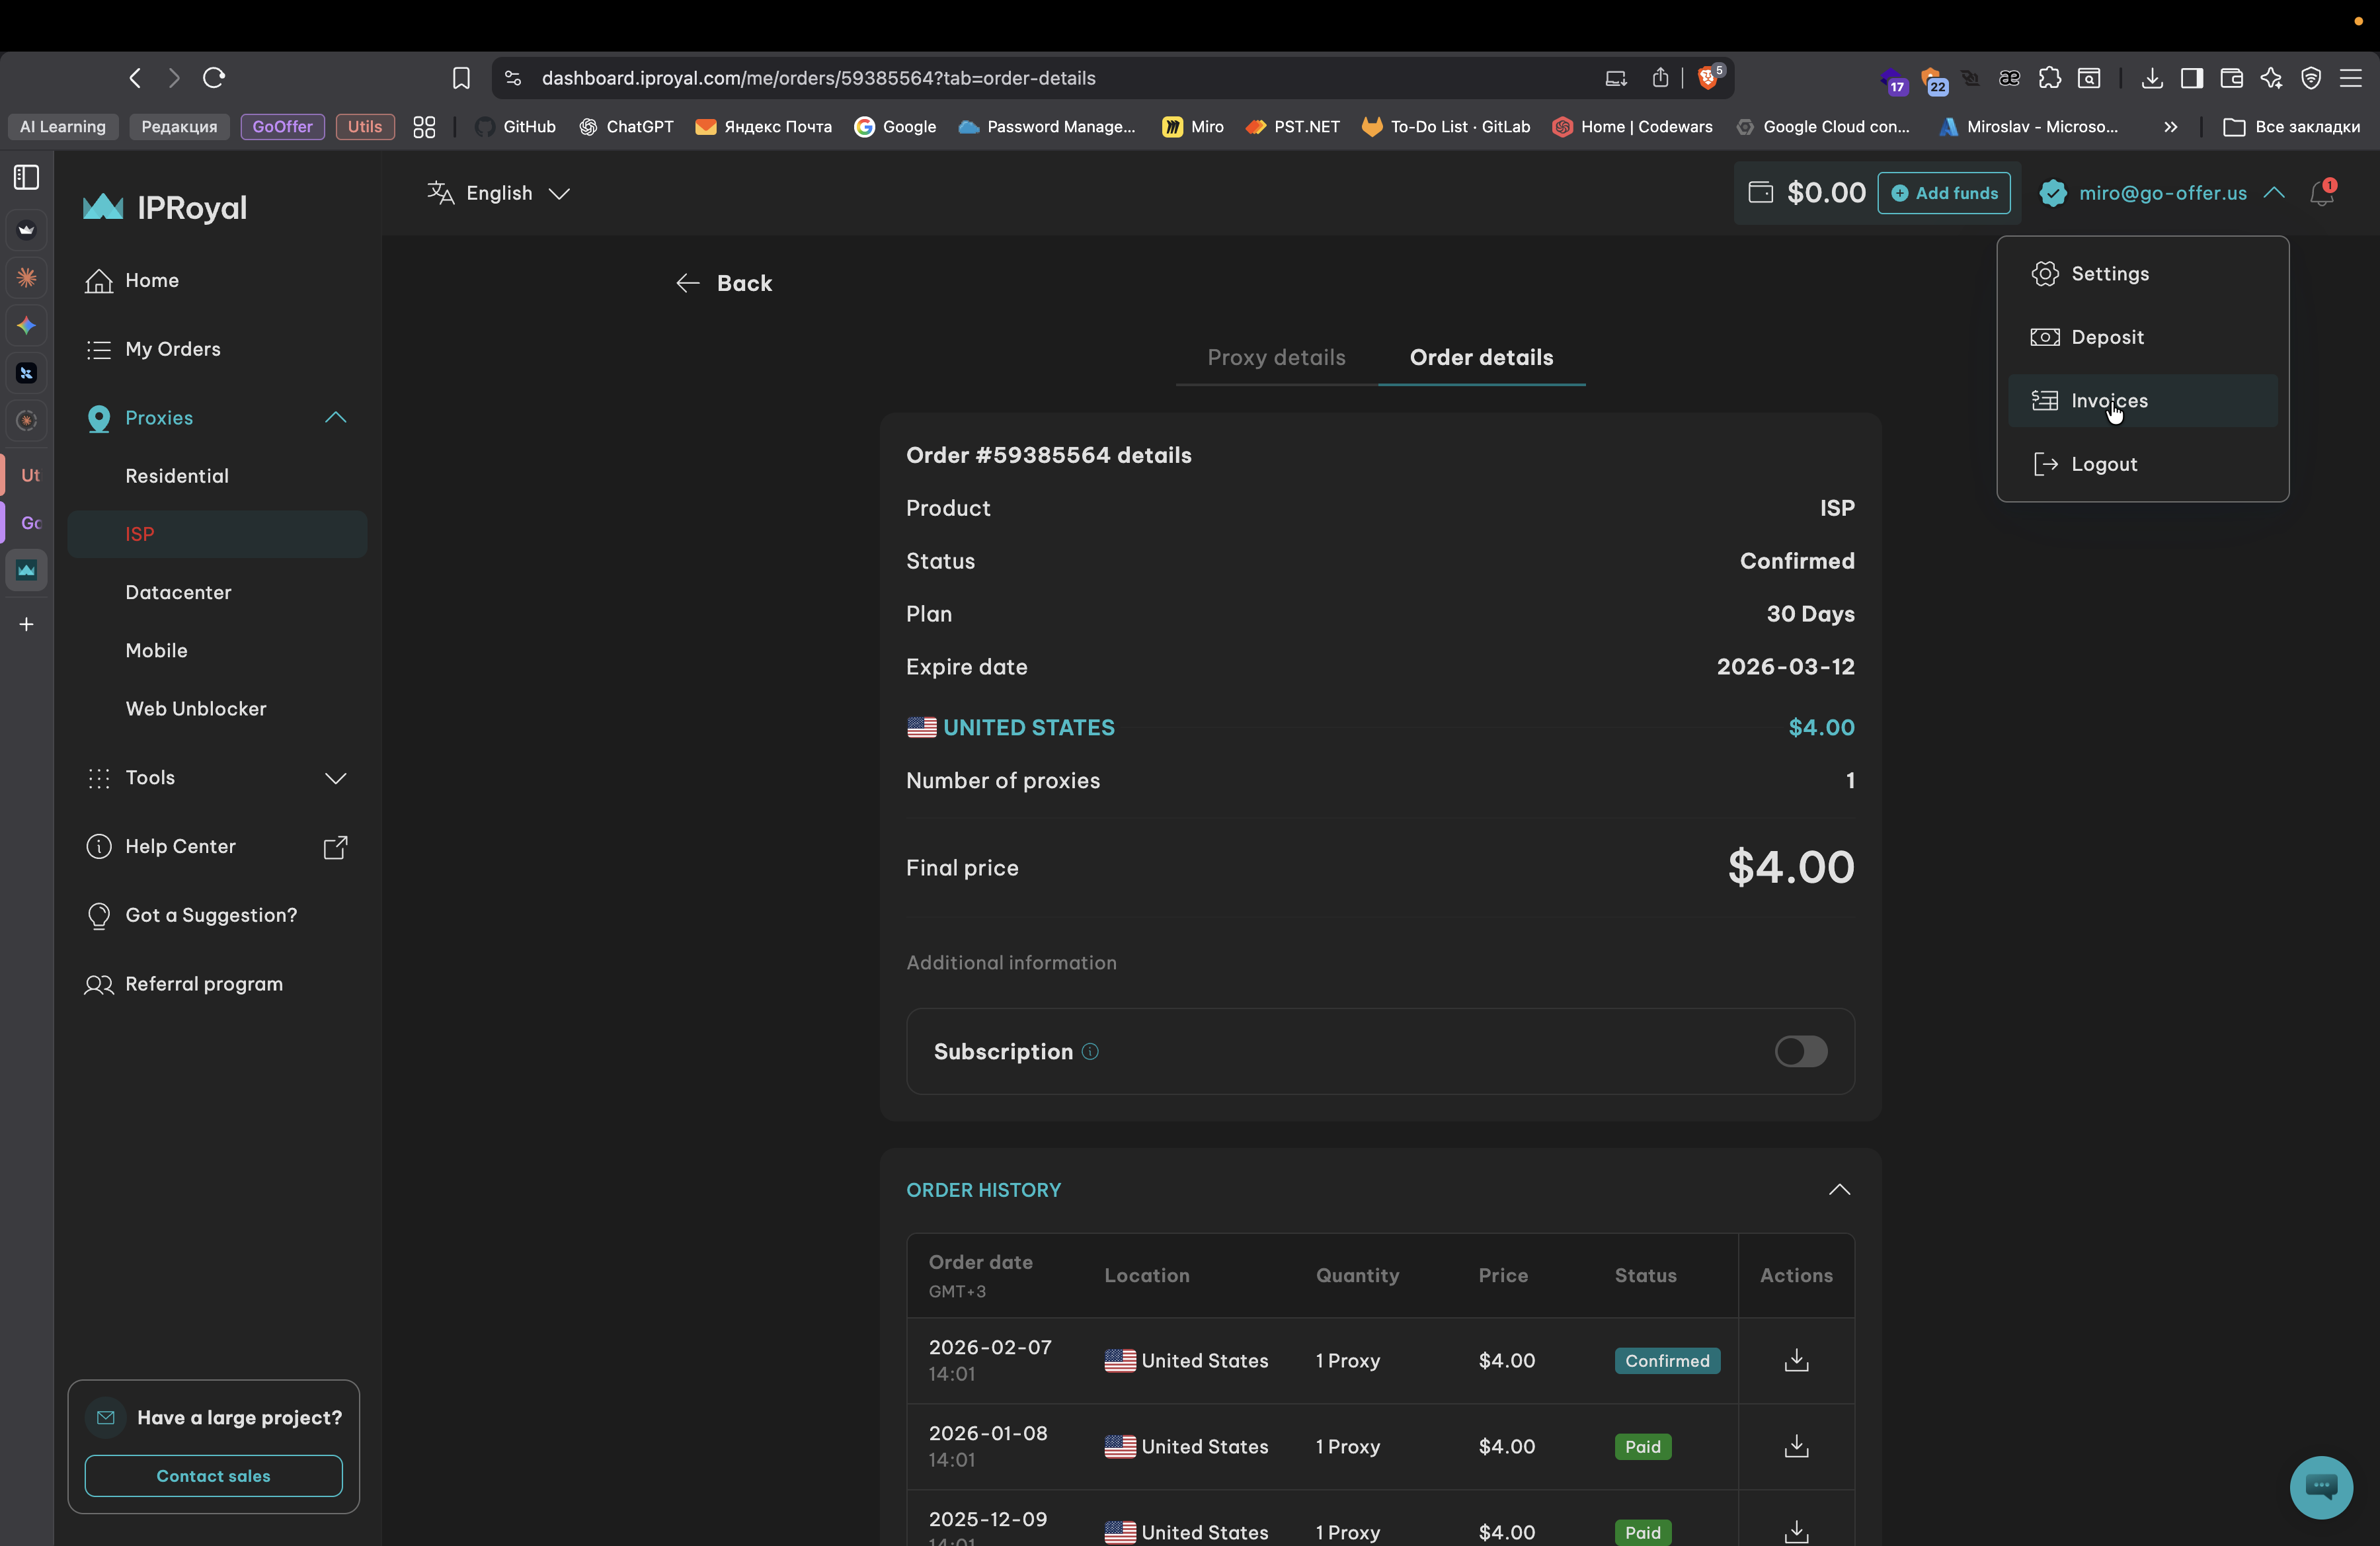
Task: Click the browser address bar URL
Action: pyautogui.click(x=818, y=78)
